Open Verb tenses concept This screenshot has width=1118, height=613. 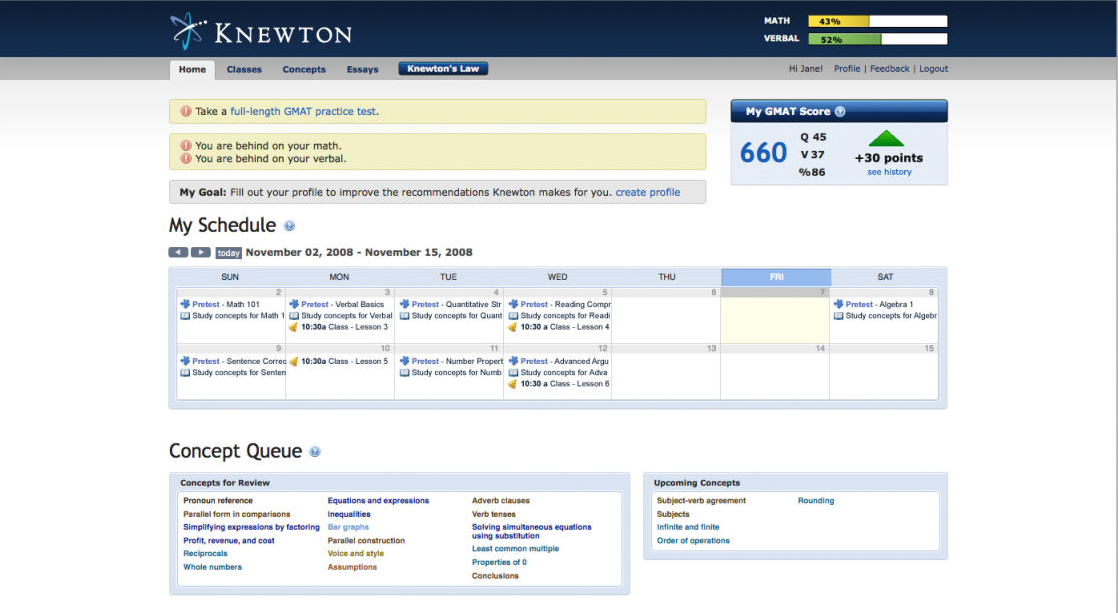(x=493, y=514)
